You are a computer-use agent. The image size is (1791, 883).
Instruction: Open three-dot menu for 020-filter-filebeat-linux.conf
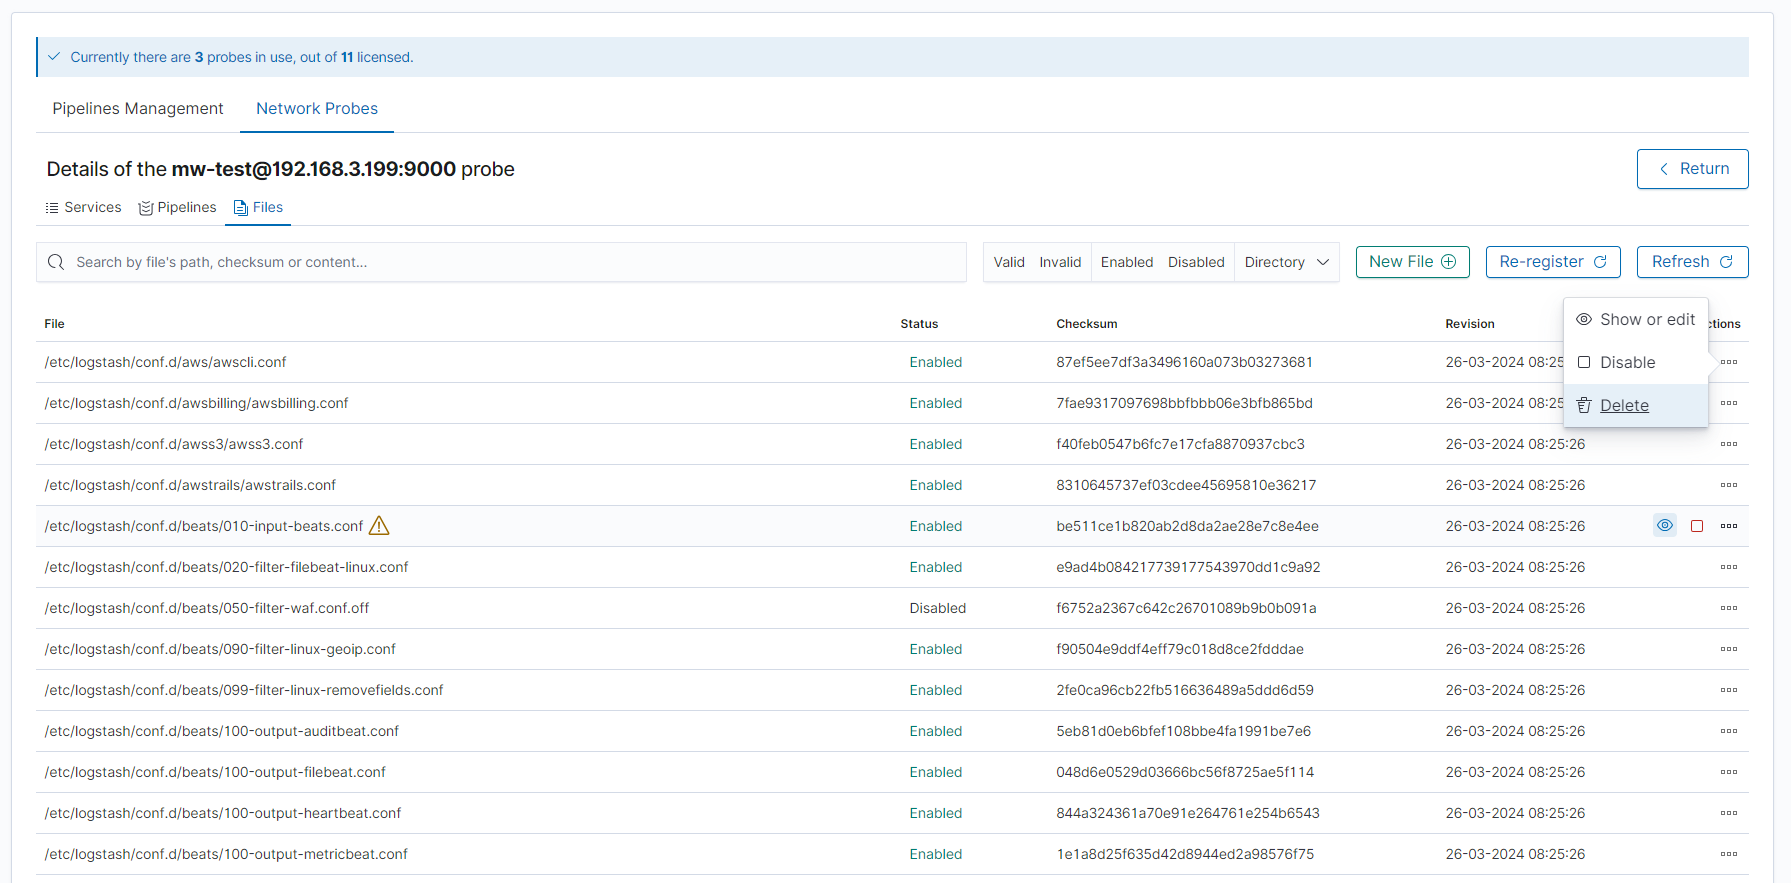tap(1728, 567)
